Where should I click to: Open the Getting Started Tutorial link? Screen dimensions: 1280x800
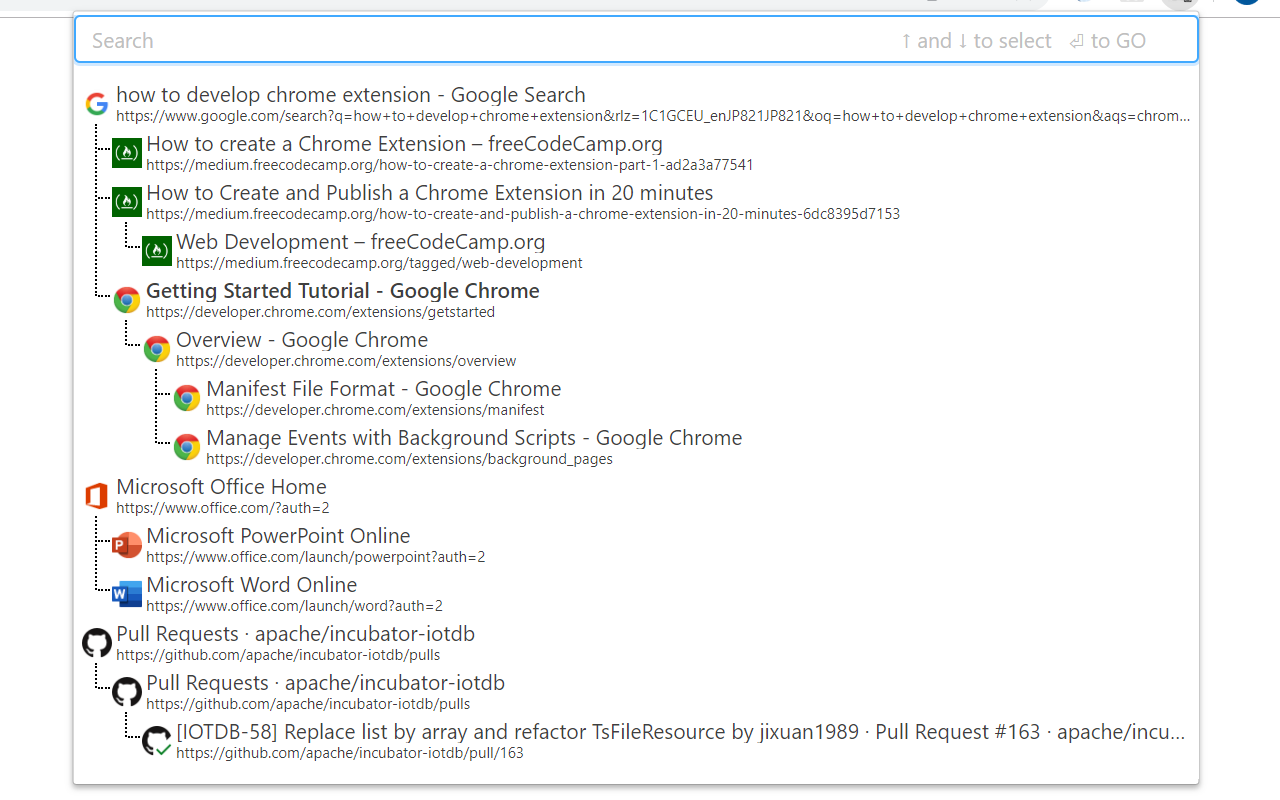click(342, 290)
